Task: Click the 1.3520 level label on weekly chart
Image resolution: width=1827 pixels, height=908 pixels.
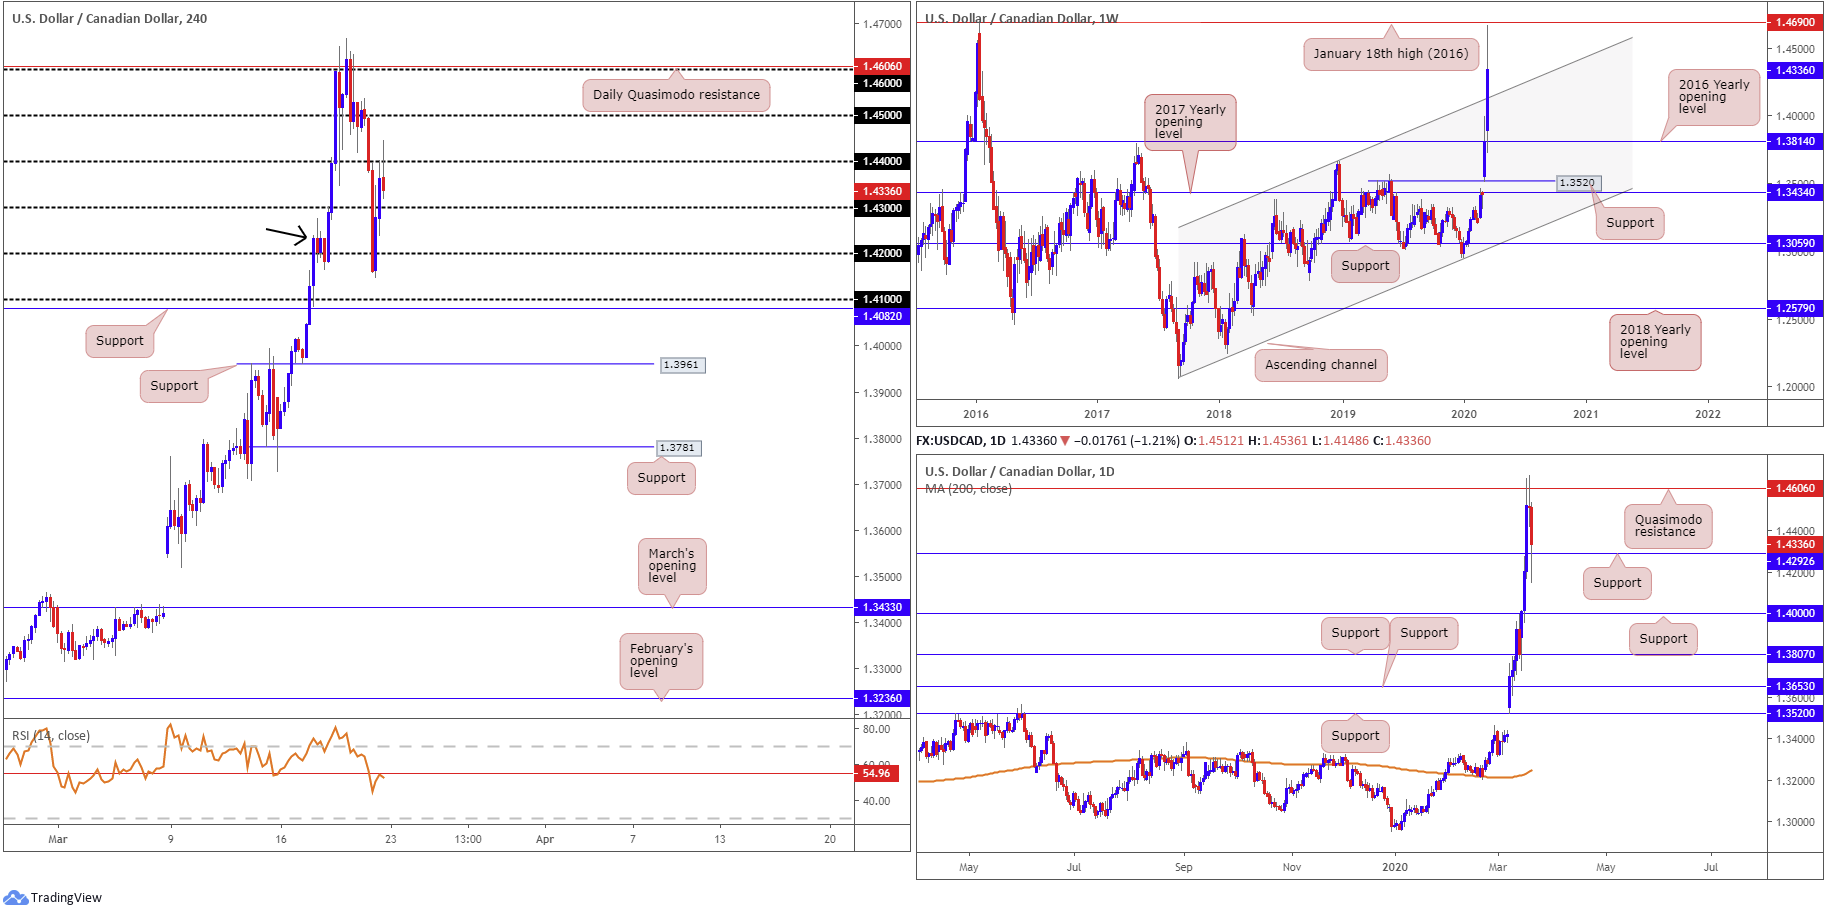Action: pos(1578,183)
